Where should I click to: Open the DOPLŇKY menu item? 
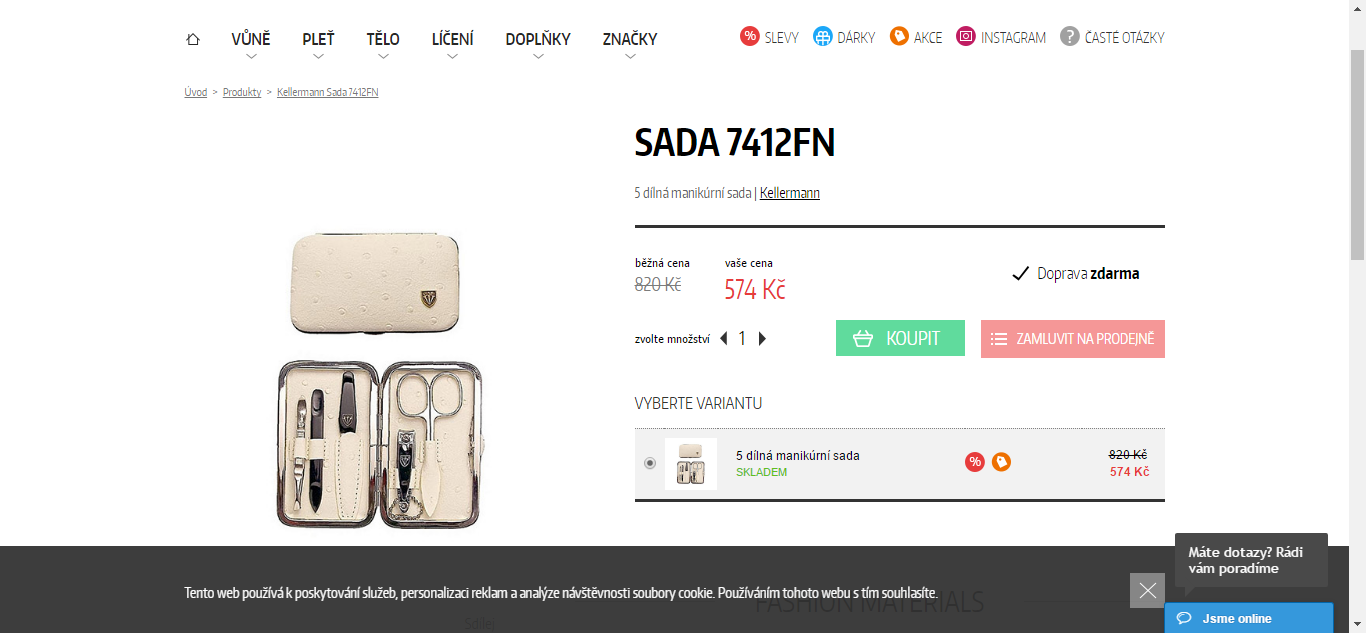[x=538, y=39]
